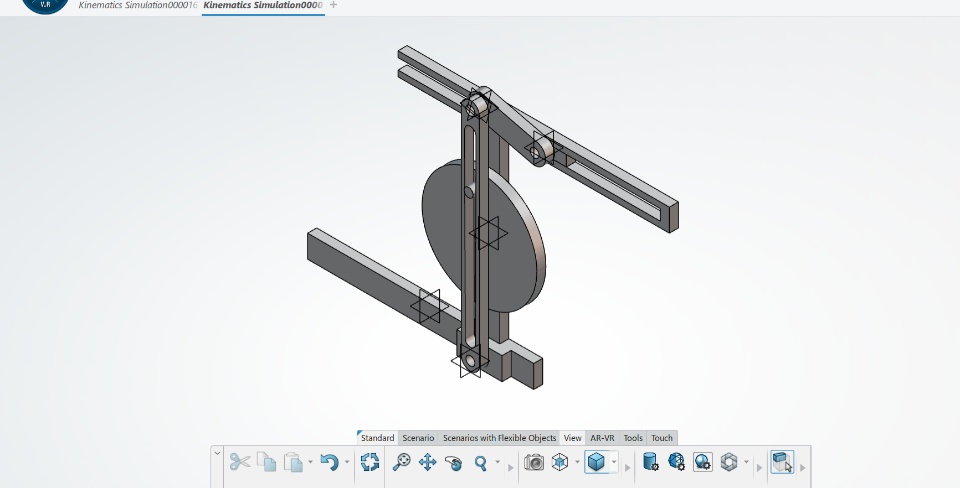Switch to the Scenario tab
This screenshot has width=960, height=488.
(418, 438)
